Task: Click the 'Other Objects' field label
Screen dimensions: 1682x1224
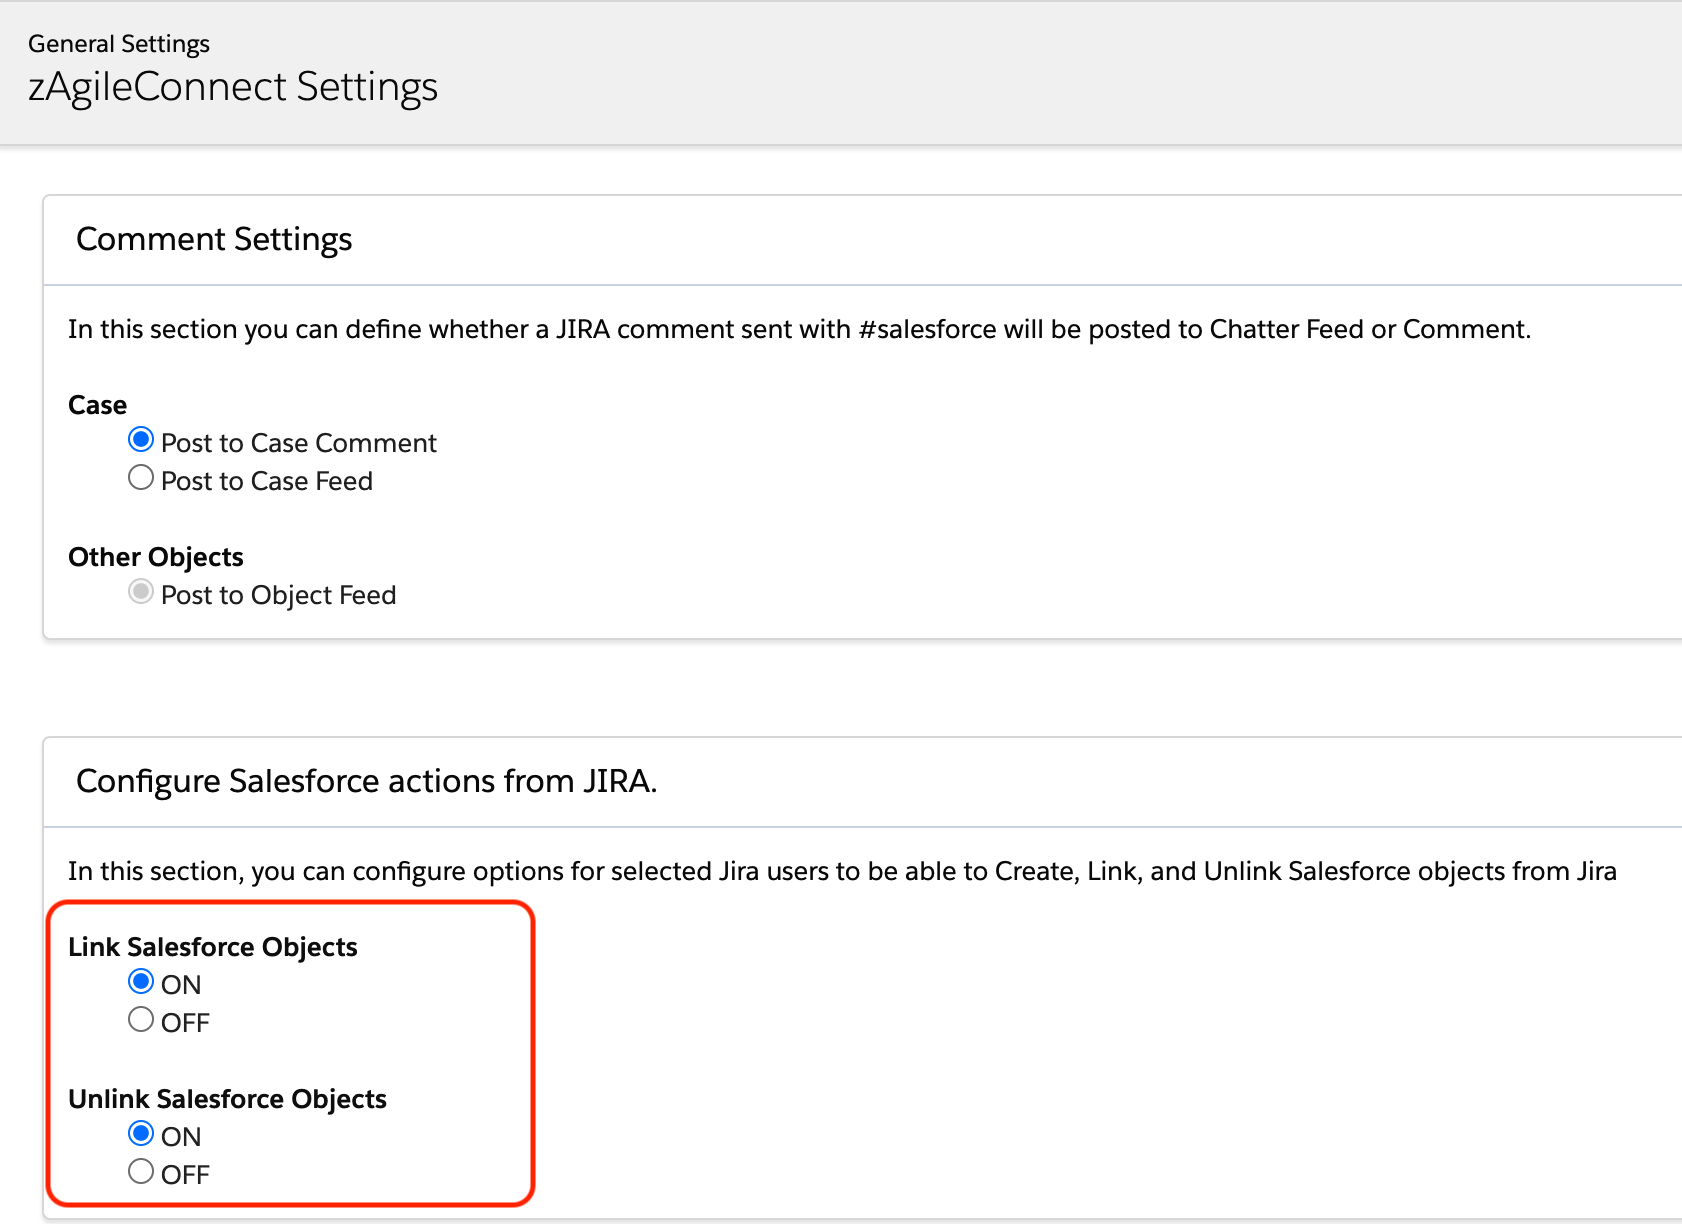Action: coord(155,557)
